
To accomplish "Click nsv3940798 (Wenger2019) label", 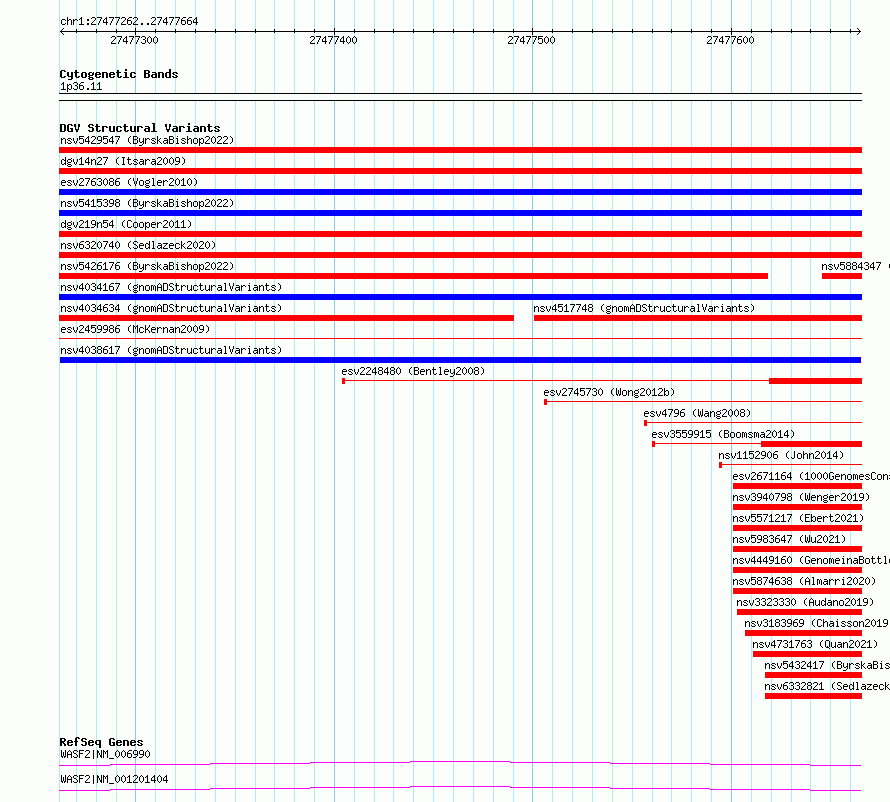I will coord(801,497).
